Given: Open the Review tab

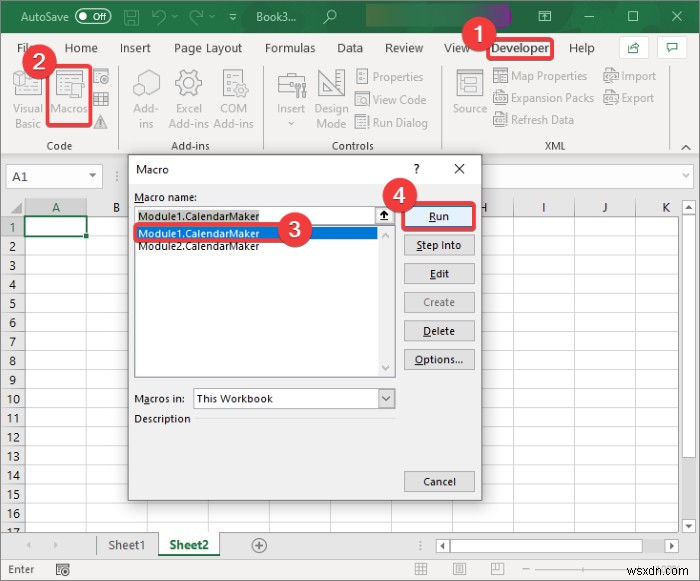Looking at the screenshot, I should [x=404, y=48].
